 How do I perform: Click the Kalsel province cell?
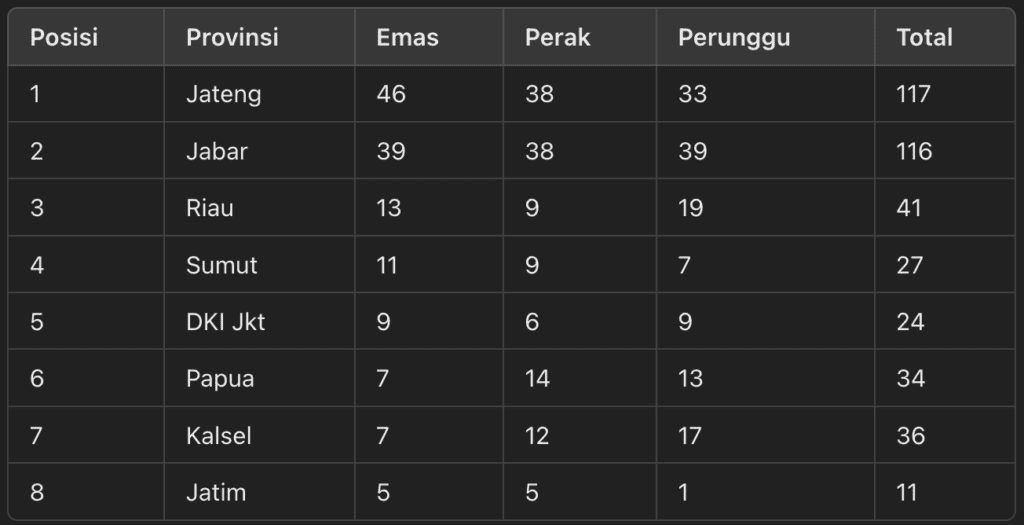[218, 436]
